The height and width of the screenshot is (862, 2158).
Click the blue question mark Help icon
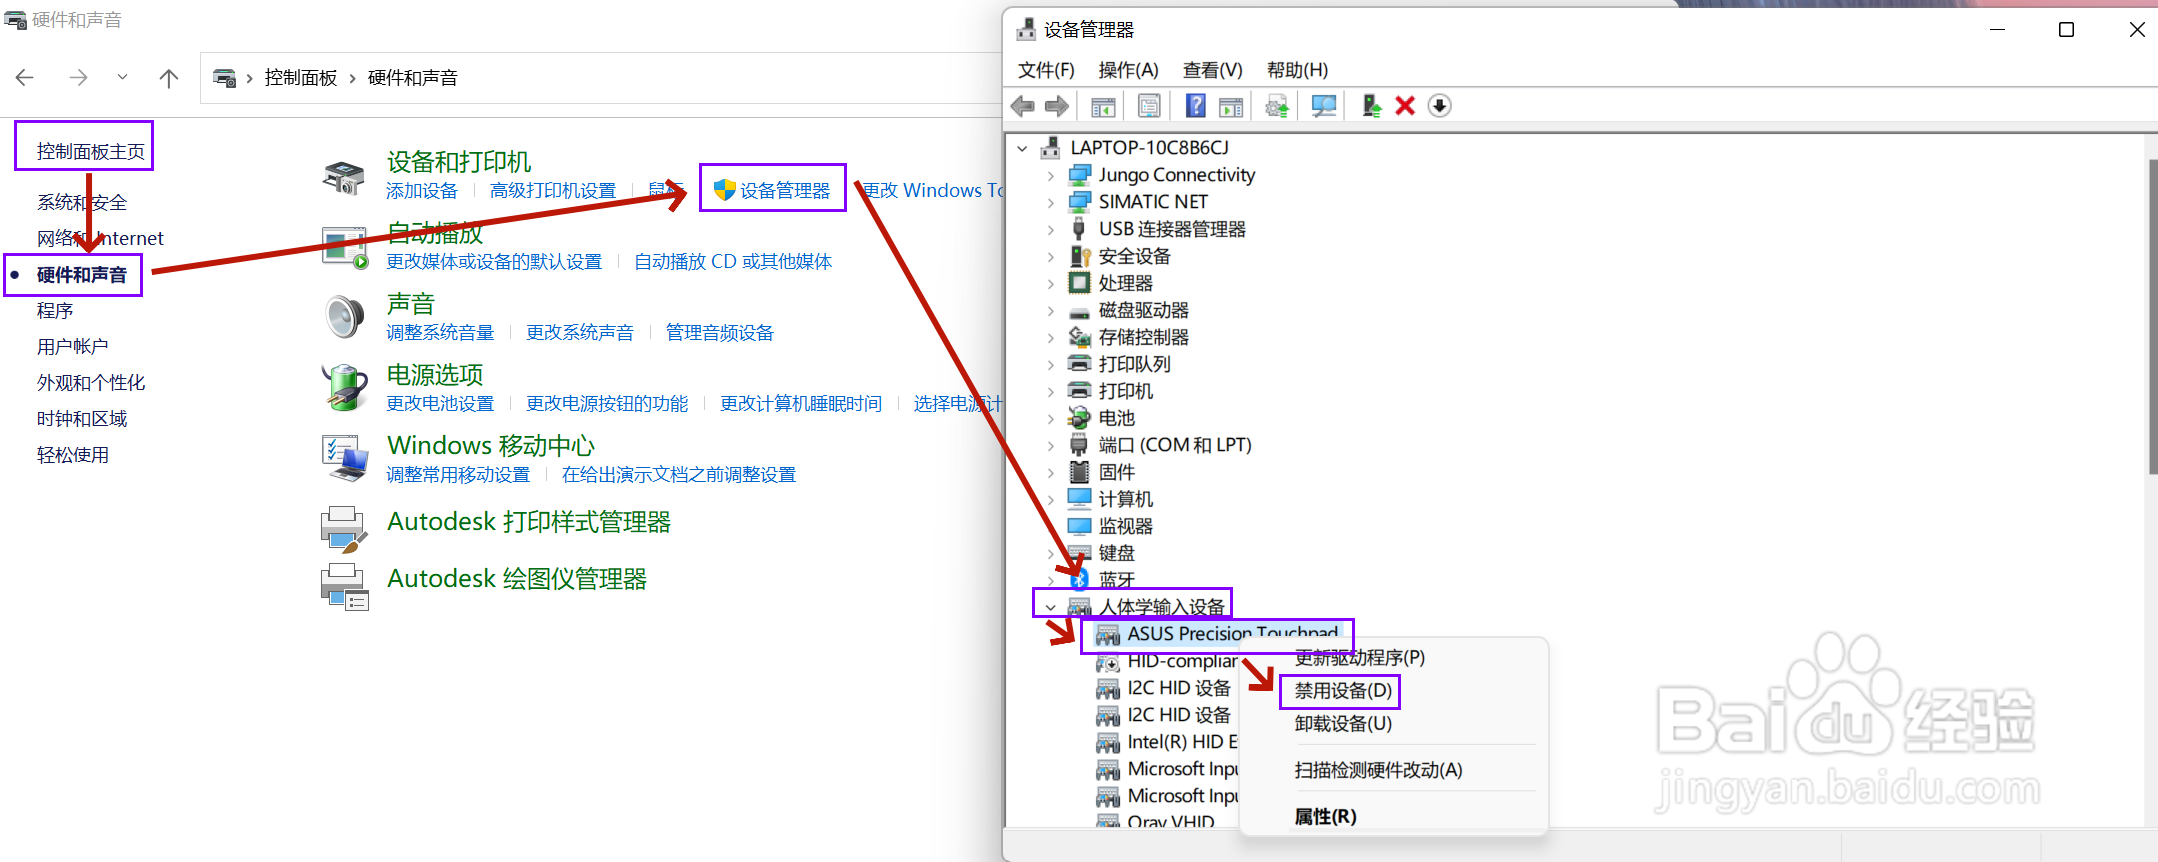click(1195, 106)
